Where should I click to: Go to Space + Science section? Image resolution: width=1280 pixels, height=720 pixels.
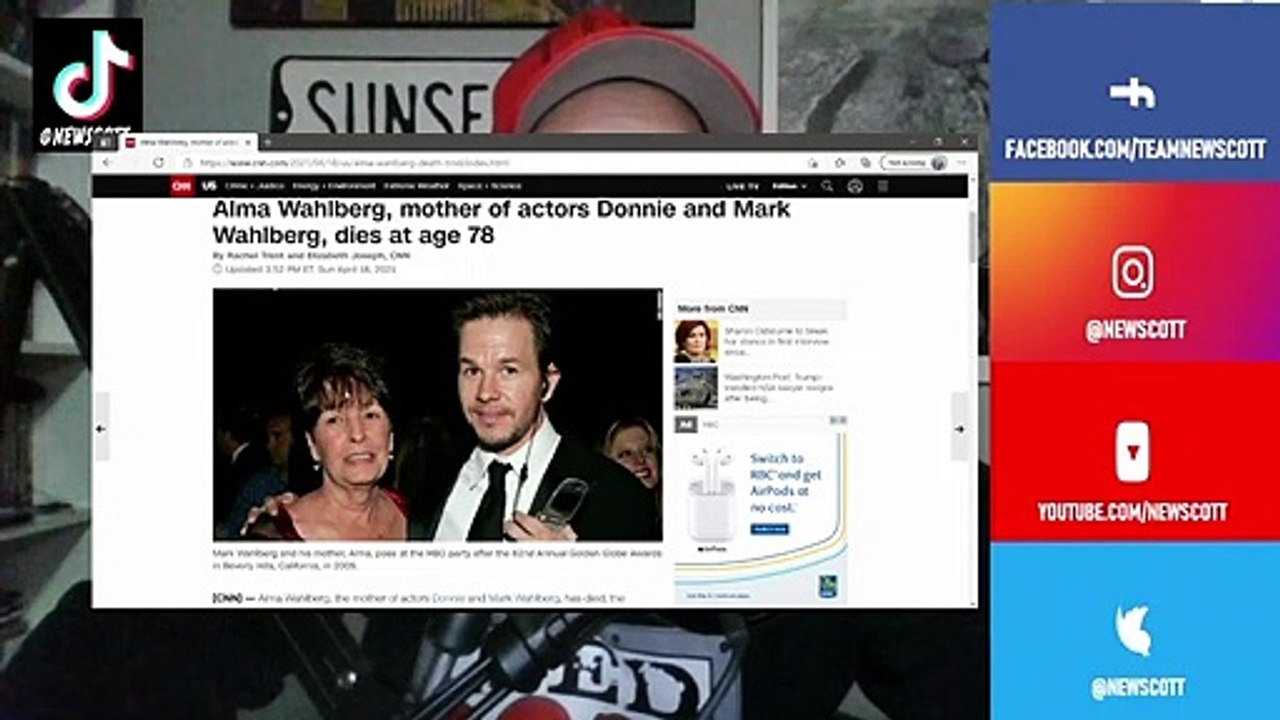coord(490,186)
